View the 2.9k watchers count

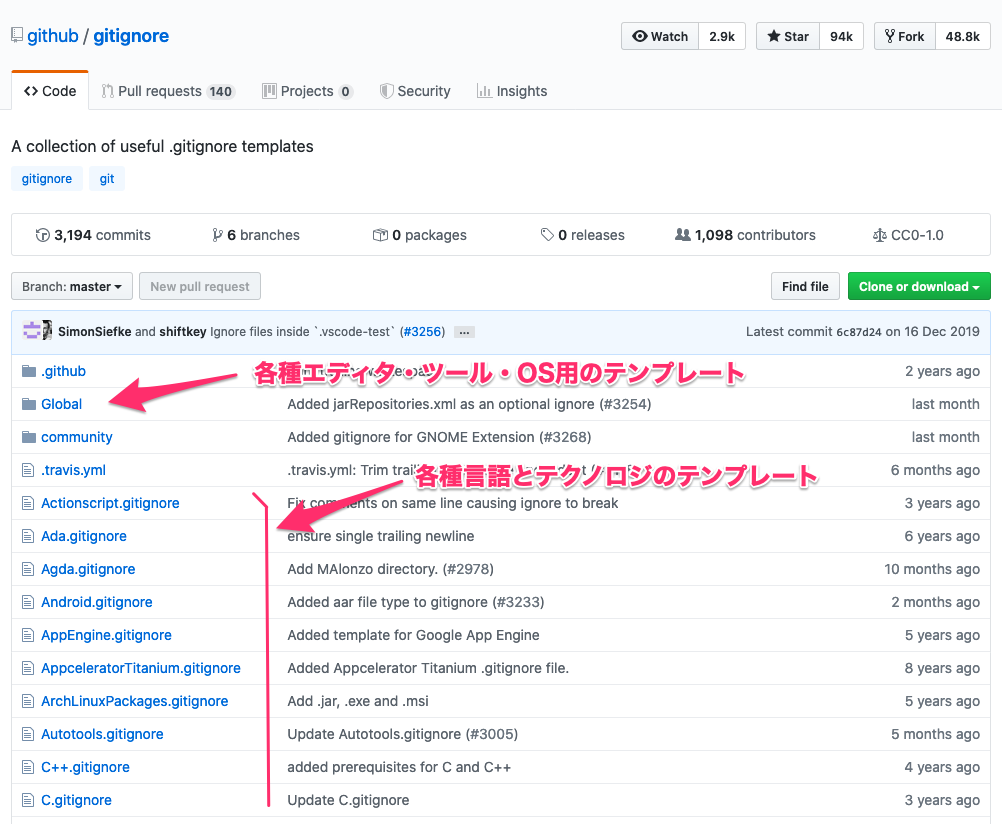click(722, 36)
